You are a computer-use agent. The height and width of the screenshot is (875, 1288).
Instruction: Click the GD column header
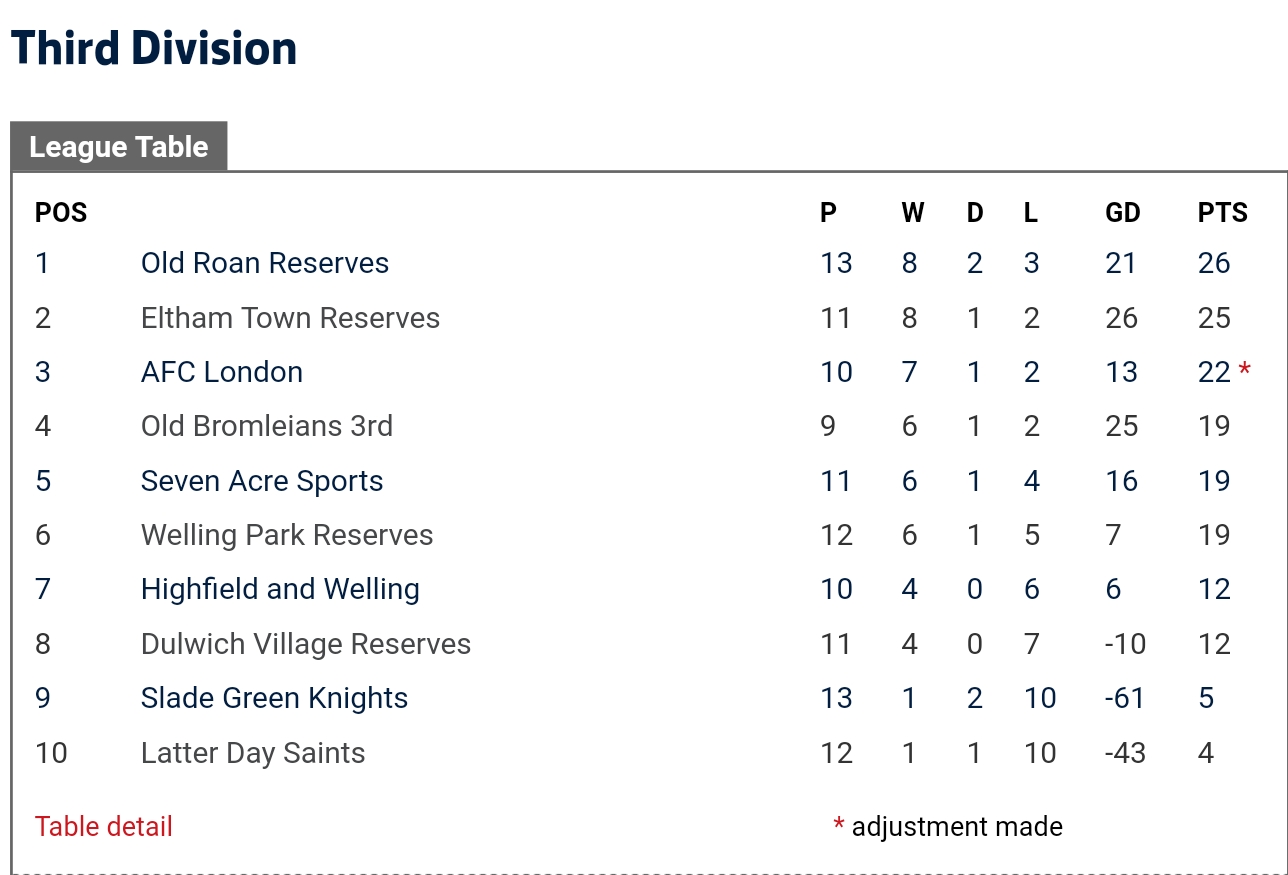[1122, 213]
